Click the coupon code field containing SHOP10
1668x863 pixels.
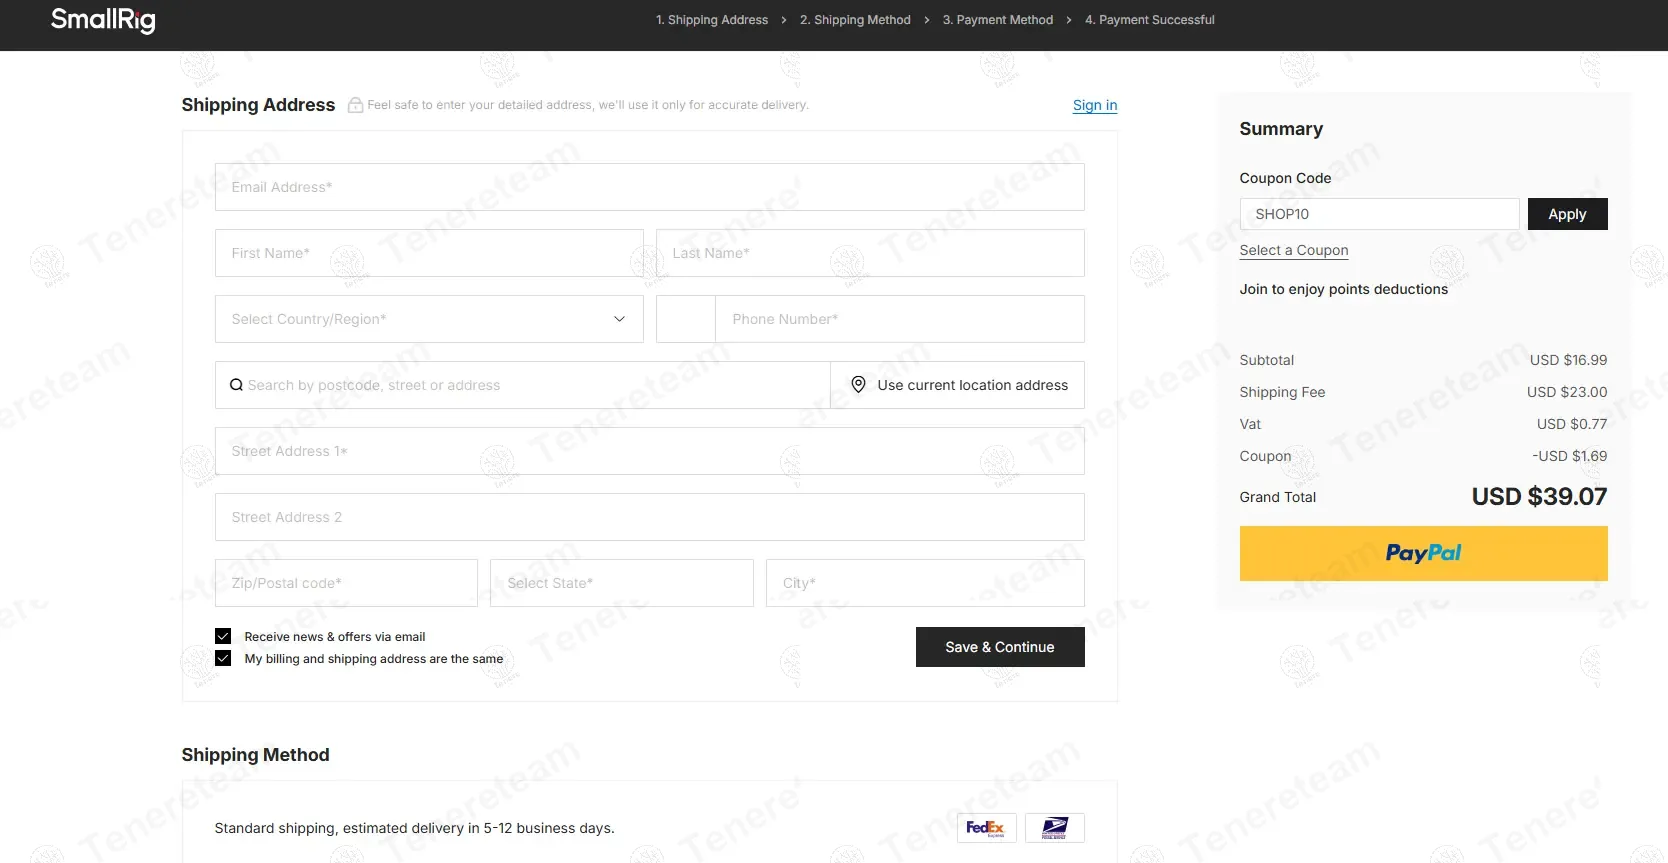click(1380, 214)
